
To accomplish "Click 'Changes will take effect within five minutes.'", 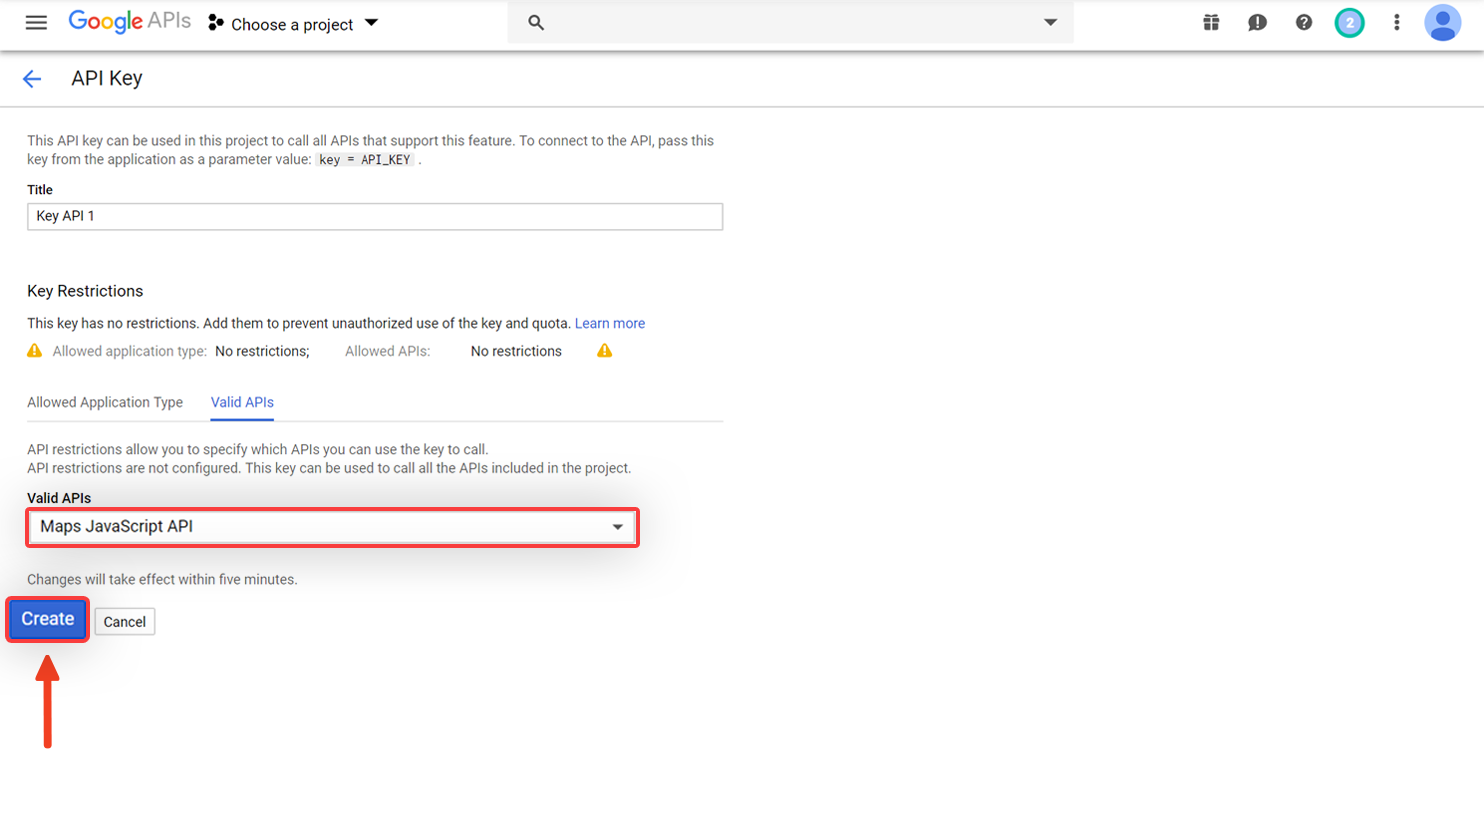I will [x=162, y=580].
